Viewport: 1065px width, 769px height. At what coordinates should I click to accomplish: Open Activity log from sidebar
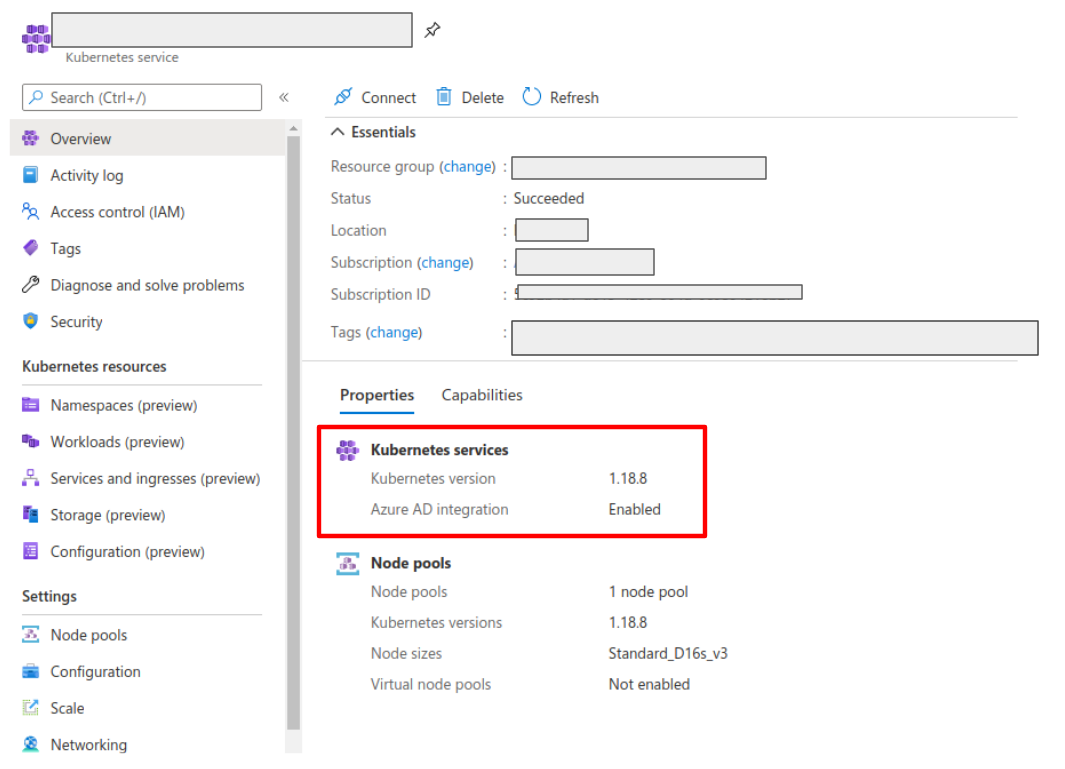click(87, 176)
